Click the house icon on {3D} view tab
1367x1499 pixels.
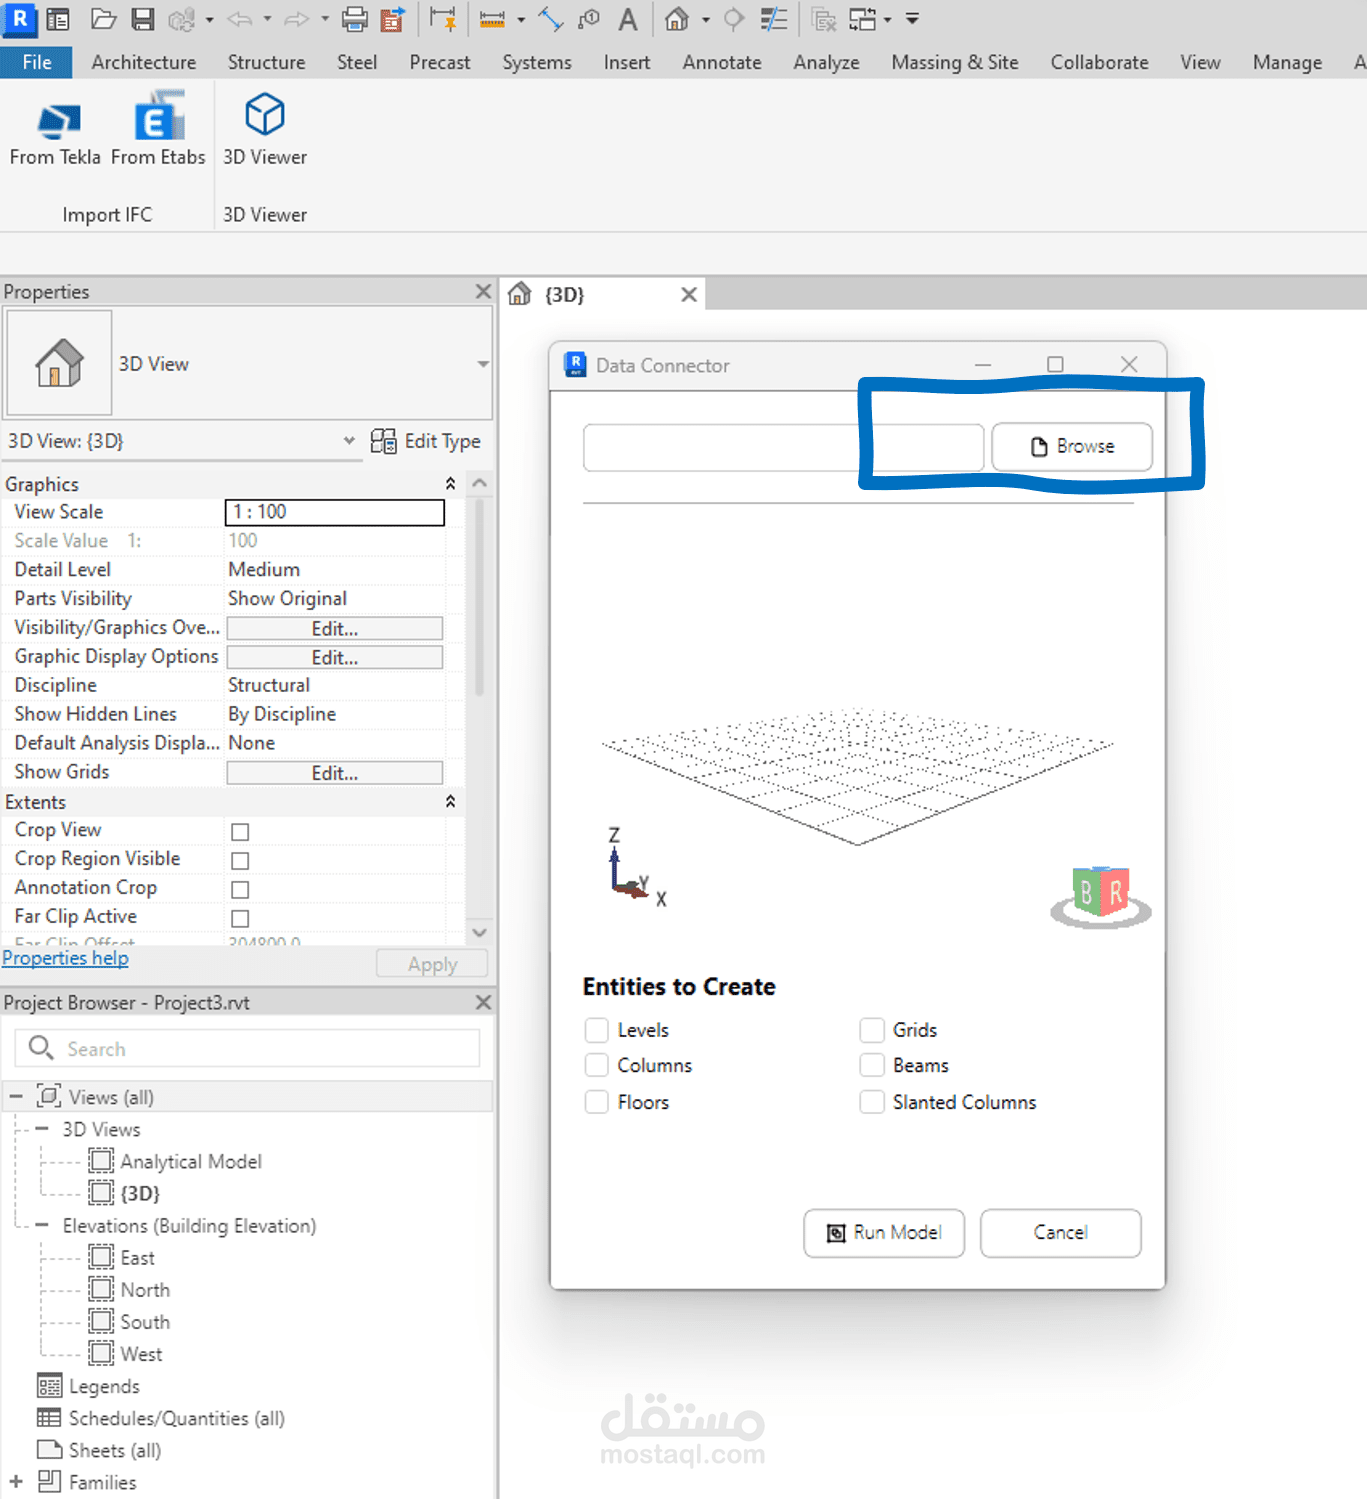coord(519,294)
